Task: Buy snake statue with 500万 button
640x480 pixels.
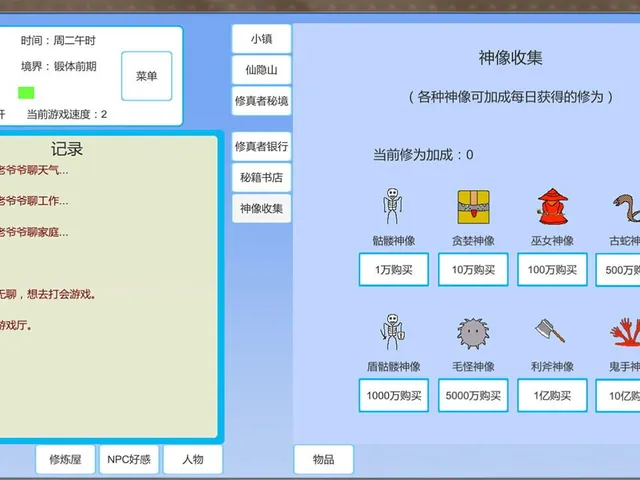Action: point(618,270)
